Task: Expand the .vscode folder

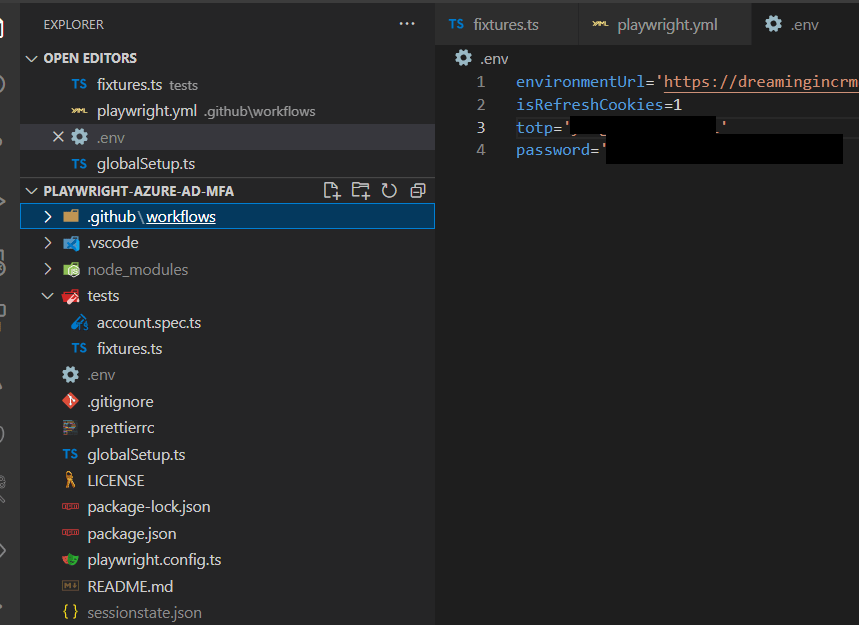Action: tap(47, 242)
